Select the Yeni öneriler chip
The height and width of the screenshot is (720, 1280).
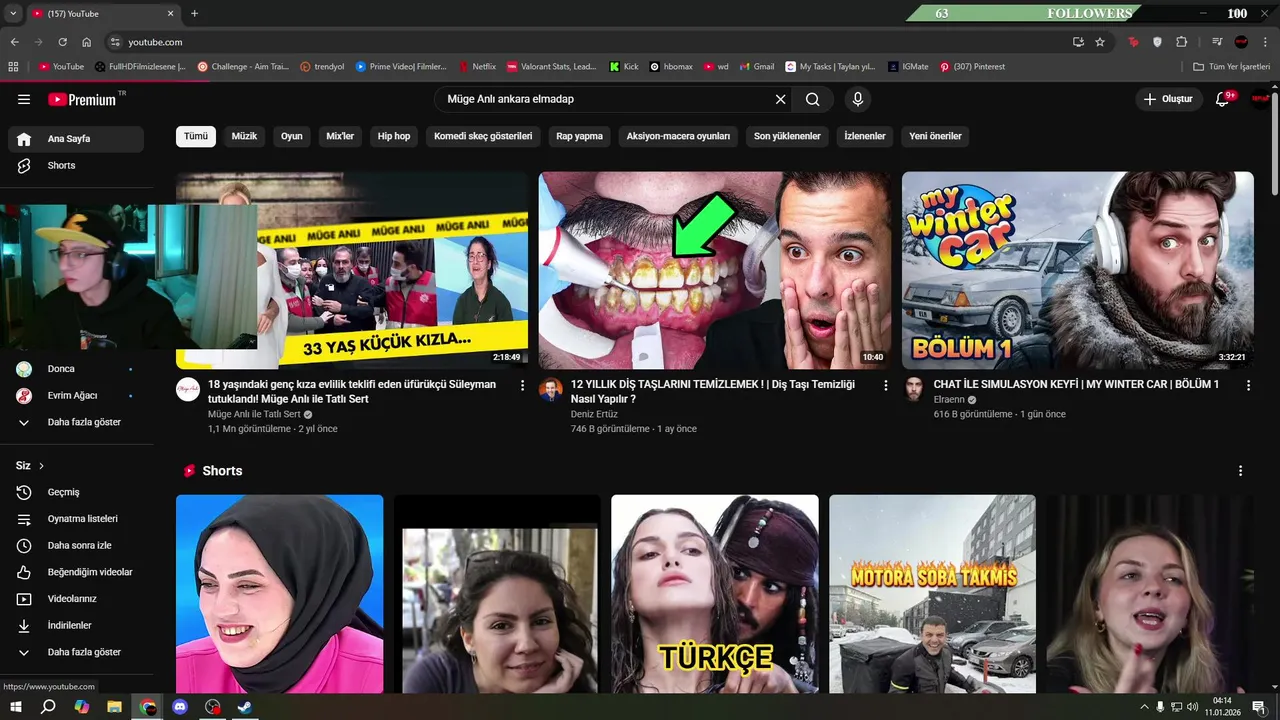point(935,136)
